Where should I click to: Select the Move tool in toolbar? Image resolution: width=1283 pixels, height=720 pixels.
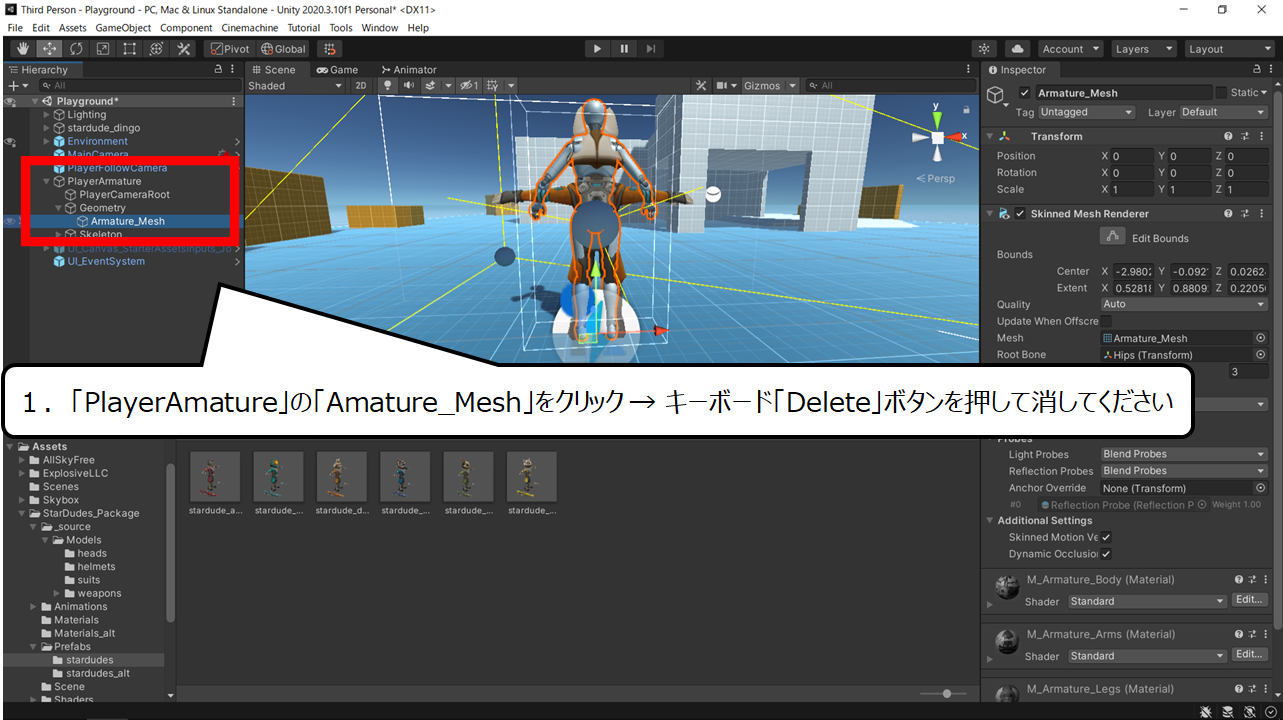coord(49,49)
